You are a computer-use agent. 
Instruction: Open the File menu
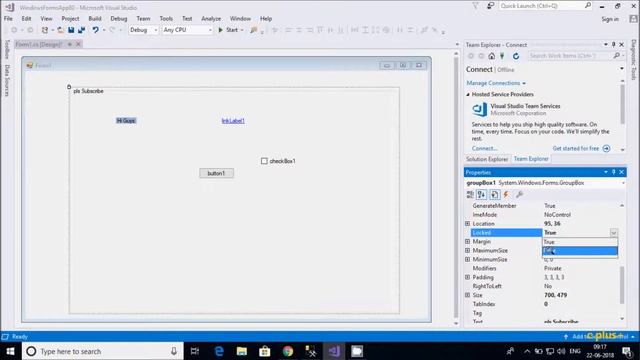pos(8,19)
